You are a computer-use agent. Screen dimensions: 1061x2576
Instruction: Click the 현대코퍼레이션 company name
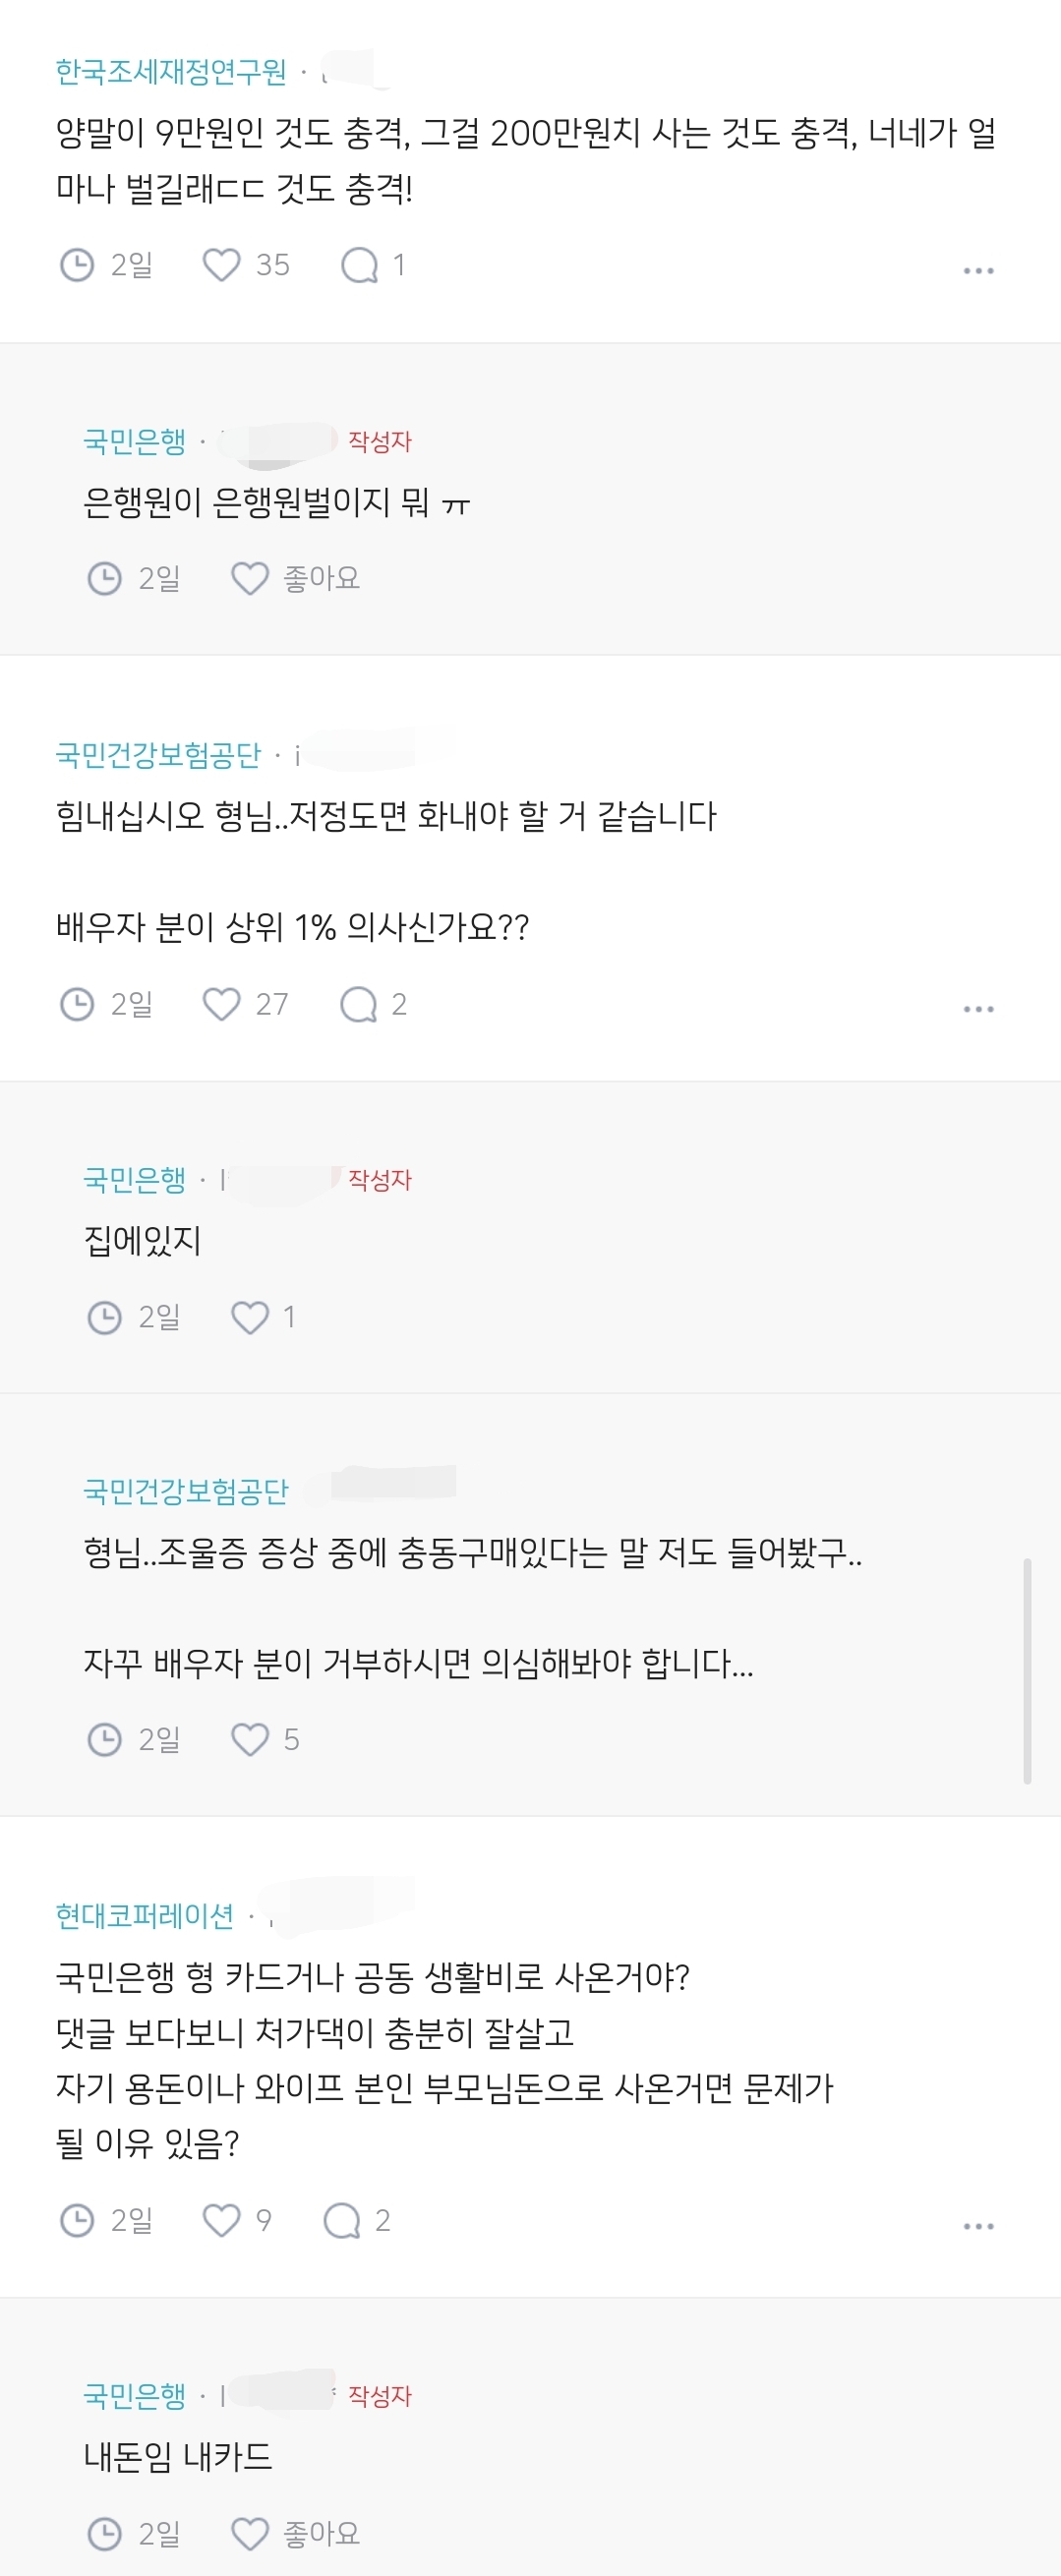[x=145, y=1915]
